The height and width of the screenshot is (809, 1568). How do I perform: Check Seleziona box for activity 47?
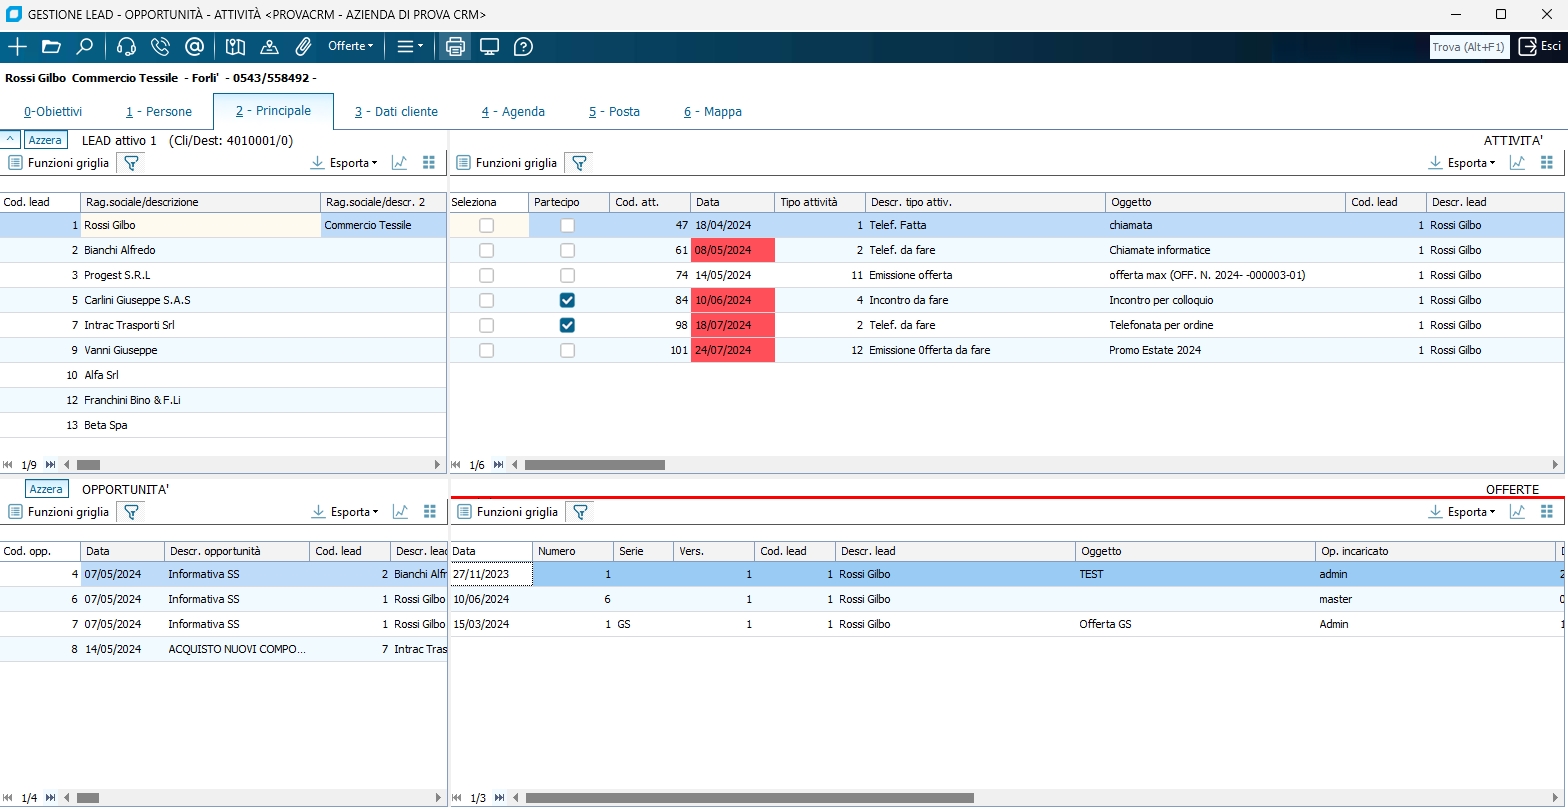[x=486, y=226]
